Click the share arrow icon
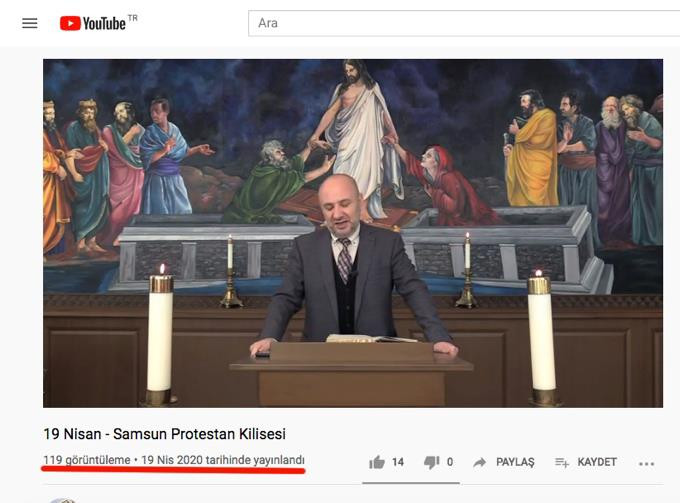 480,463
